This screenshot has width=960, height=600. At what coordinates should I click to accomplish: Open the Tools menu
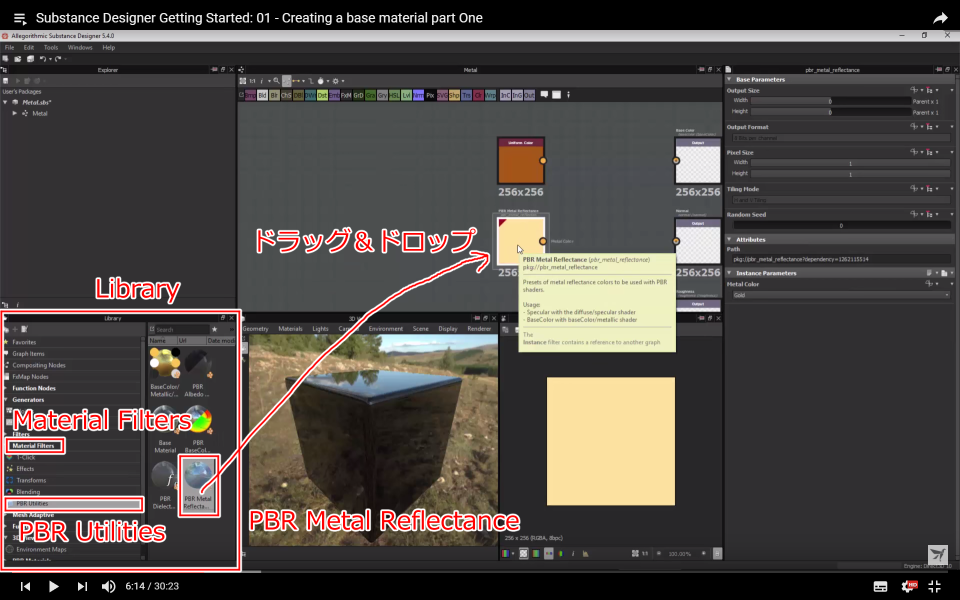coord(51,47)
